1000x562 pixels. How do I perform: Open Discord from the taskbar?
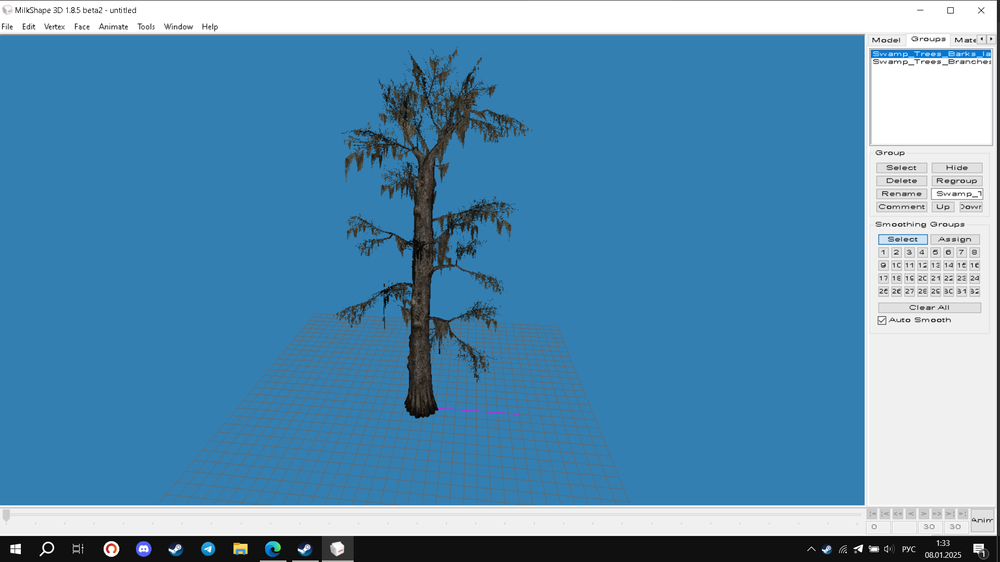coord(143,549)
